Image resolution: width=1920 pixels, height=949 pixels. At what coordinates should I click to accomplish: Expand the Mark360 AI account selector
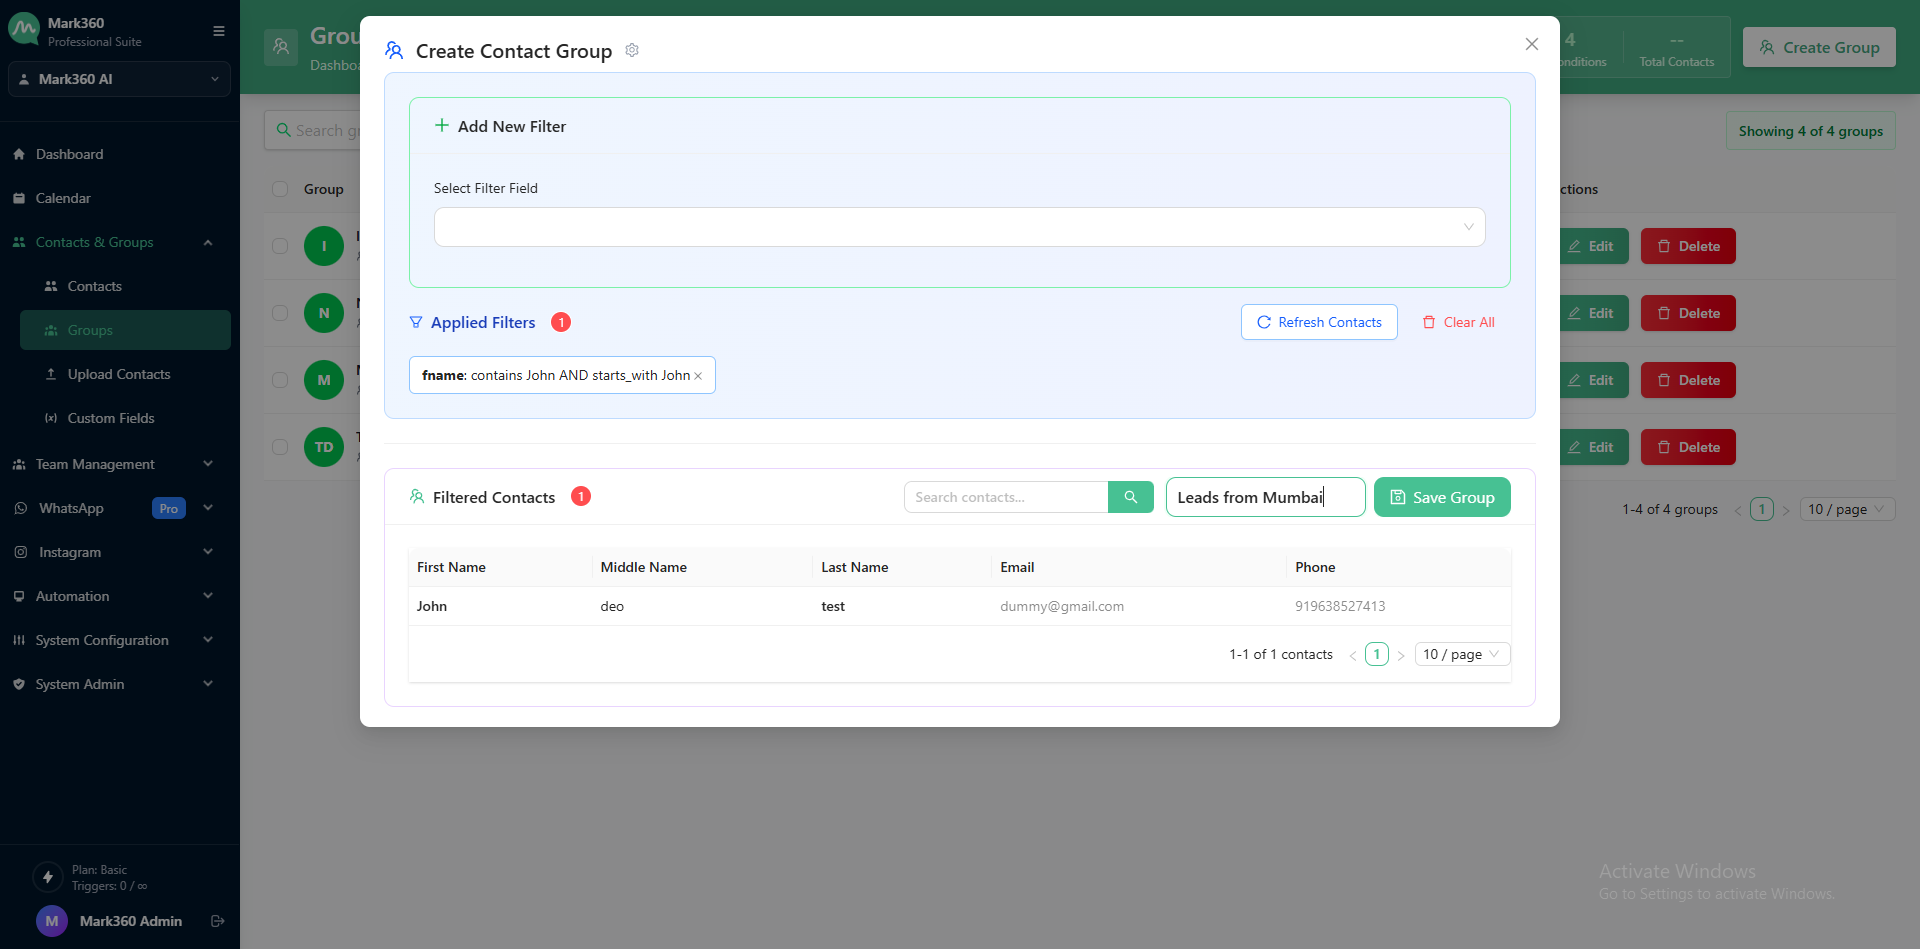[x=119, y=79]
